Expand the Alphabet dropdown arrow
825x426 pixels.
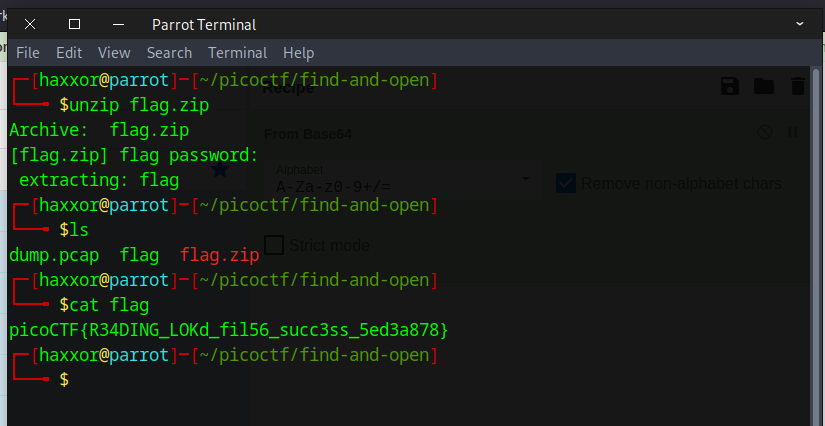525,179
